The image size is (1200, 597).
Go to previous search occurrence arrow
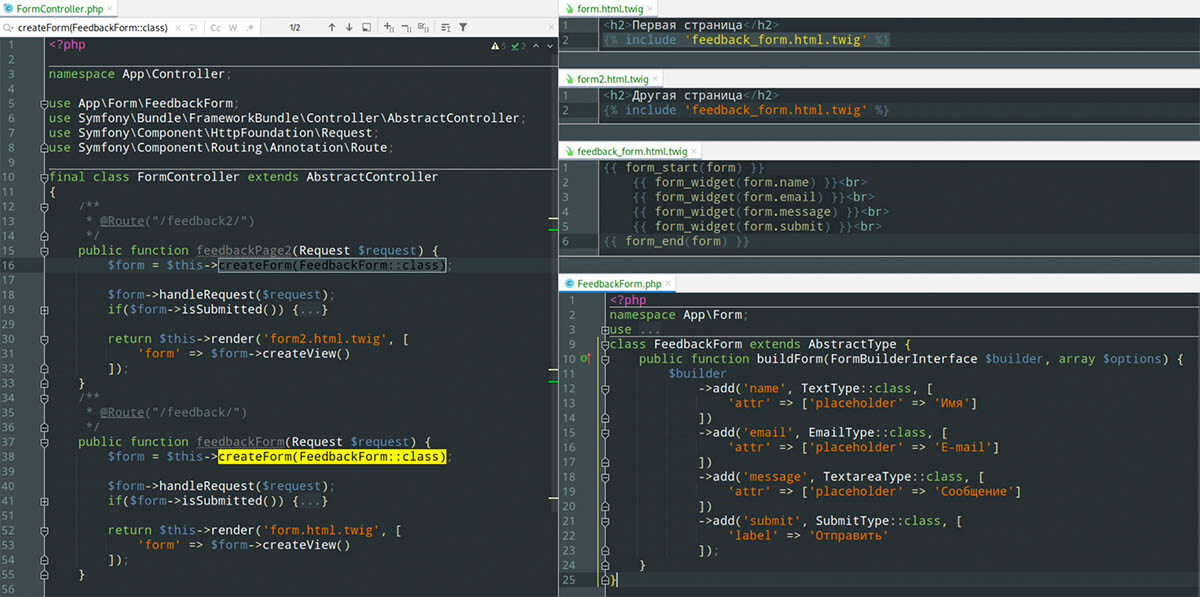(331, 27)
